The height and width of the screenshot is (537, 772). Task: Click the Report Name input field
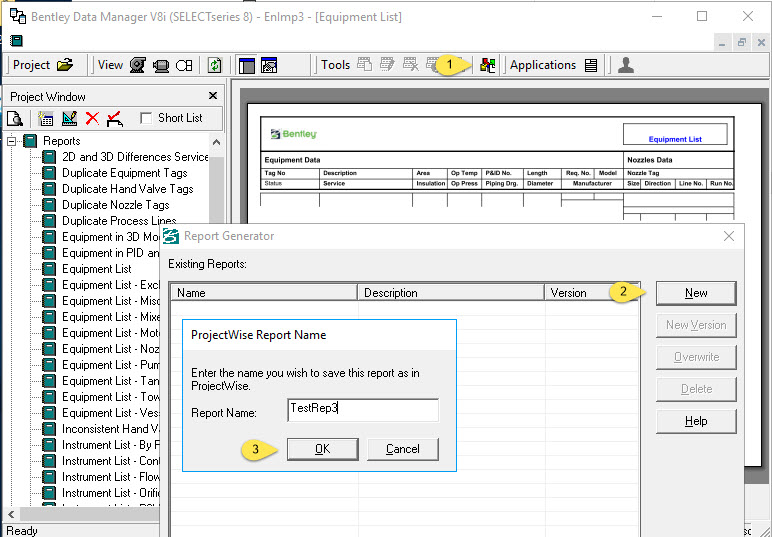tap(363, 410)
